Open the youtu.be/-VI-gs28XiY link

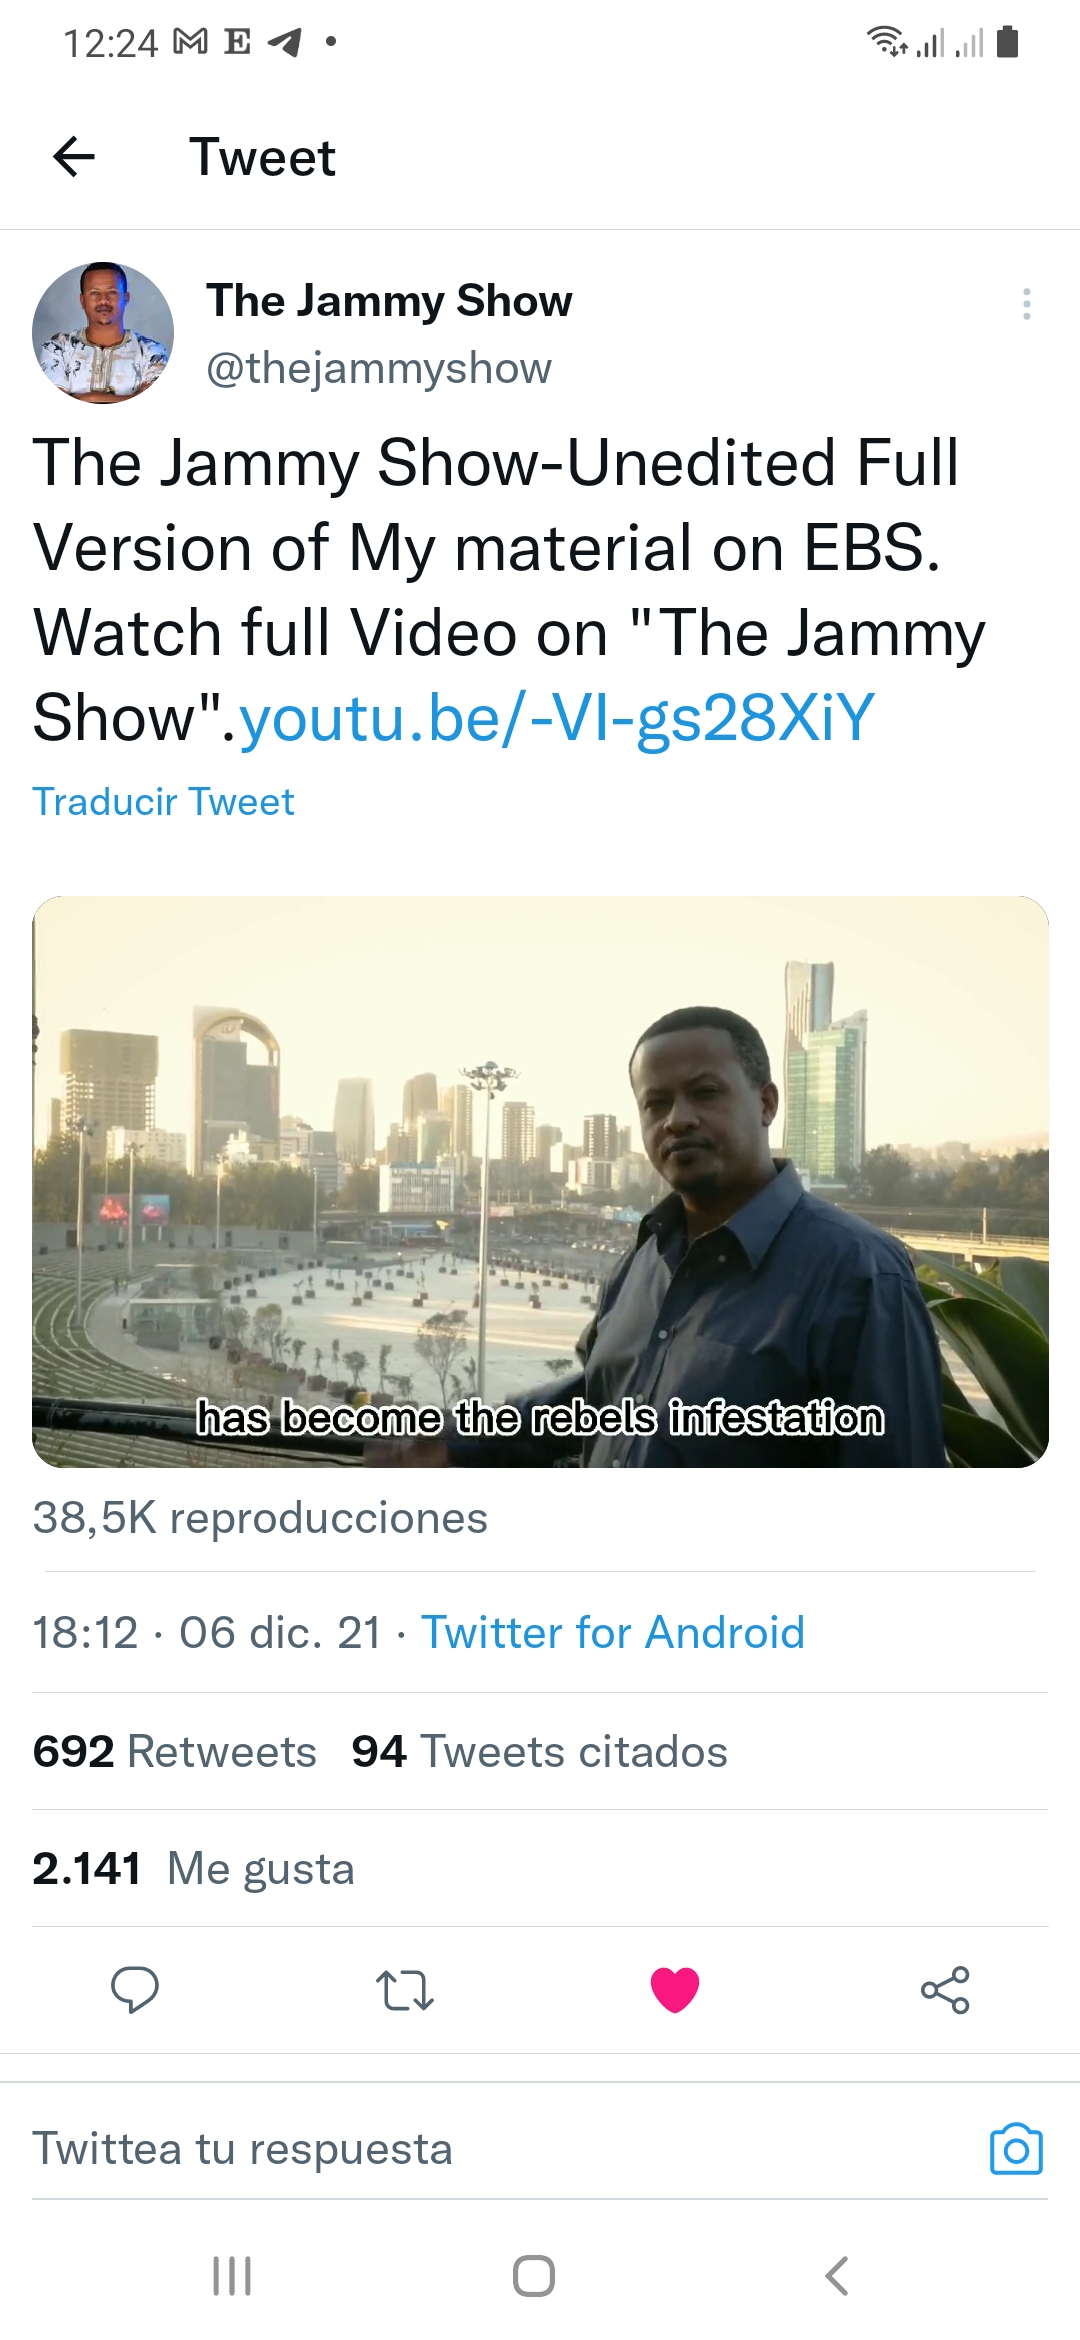click(557, 717)
